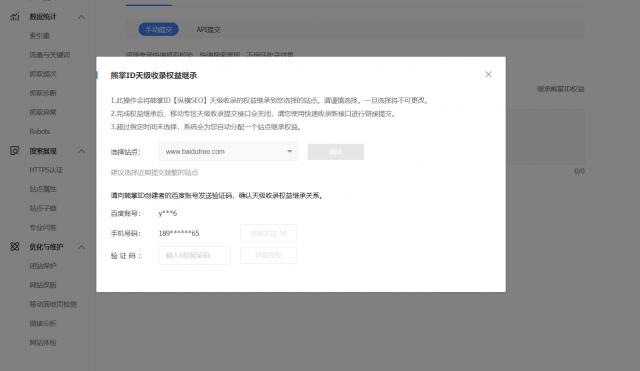Click the 数据统计 section header text
The height and width of the screenshot is (371, 640).
[43, 17]
